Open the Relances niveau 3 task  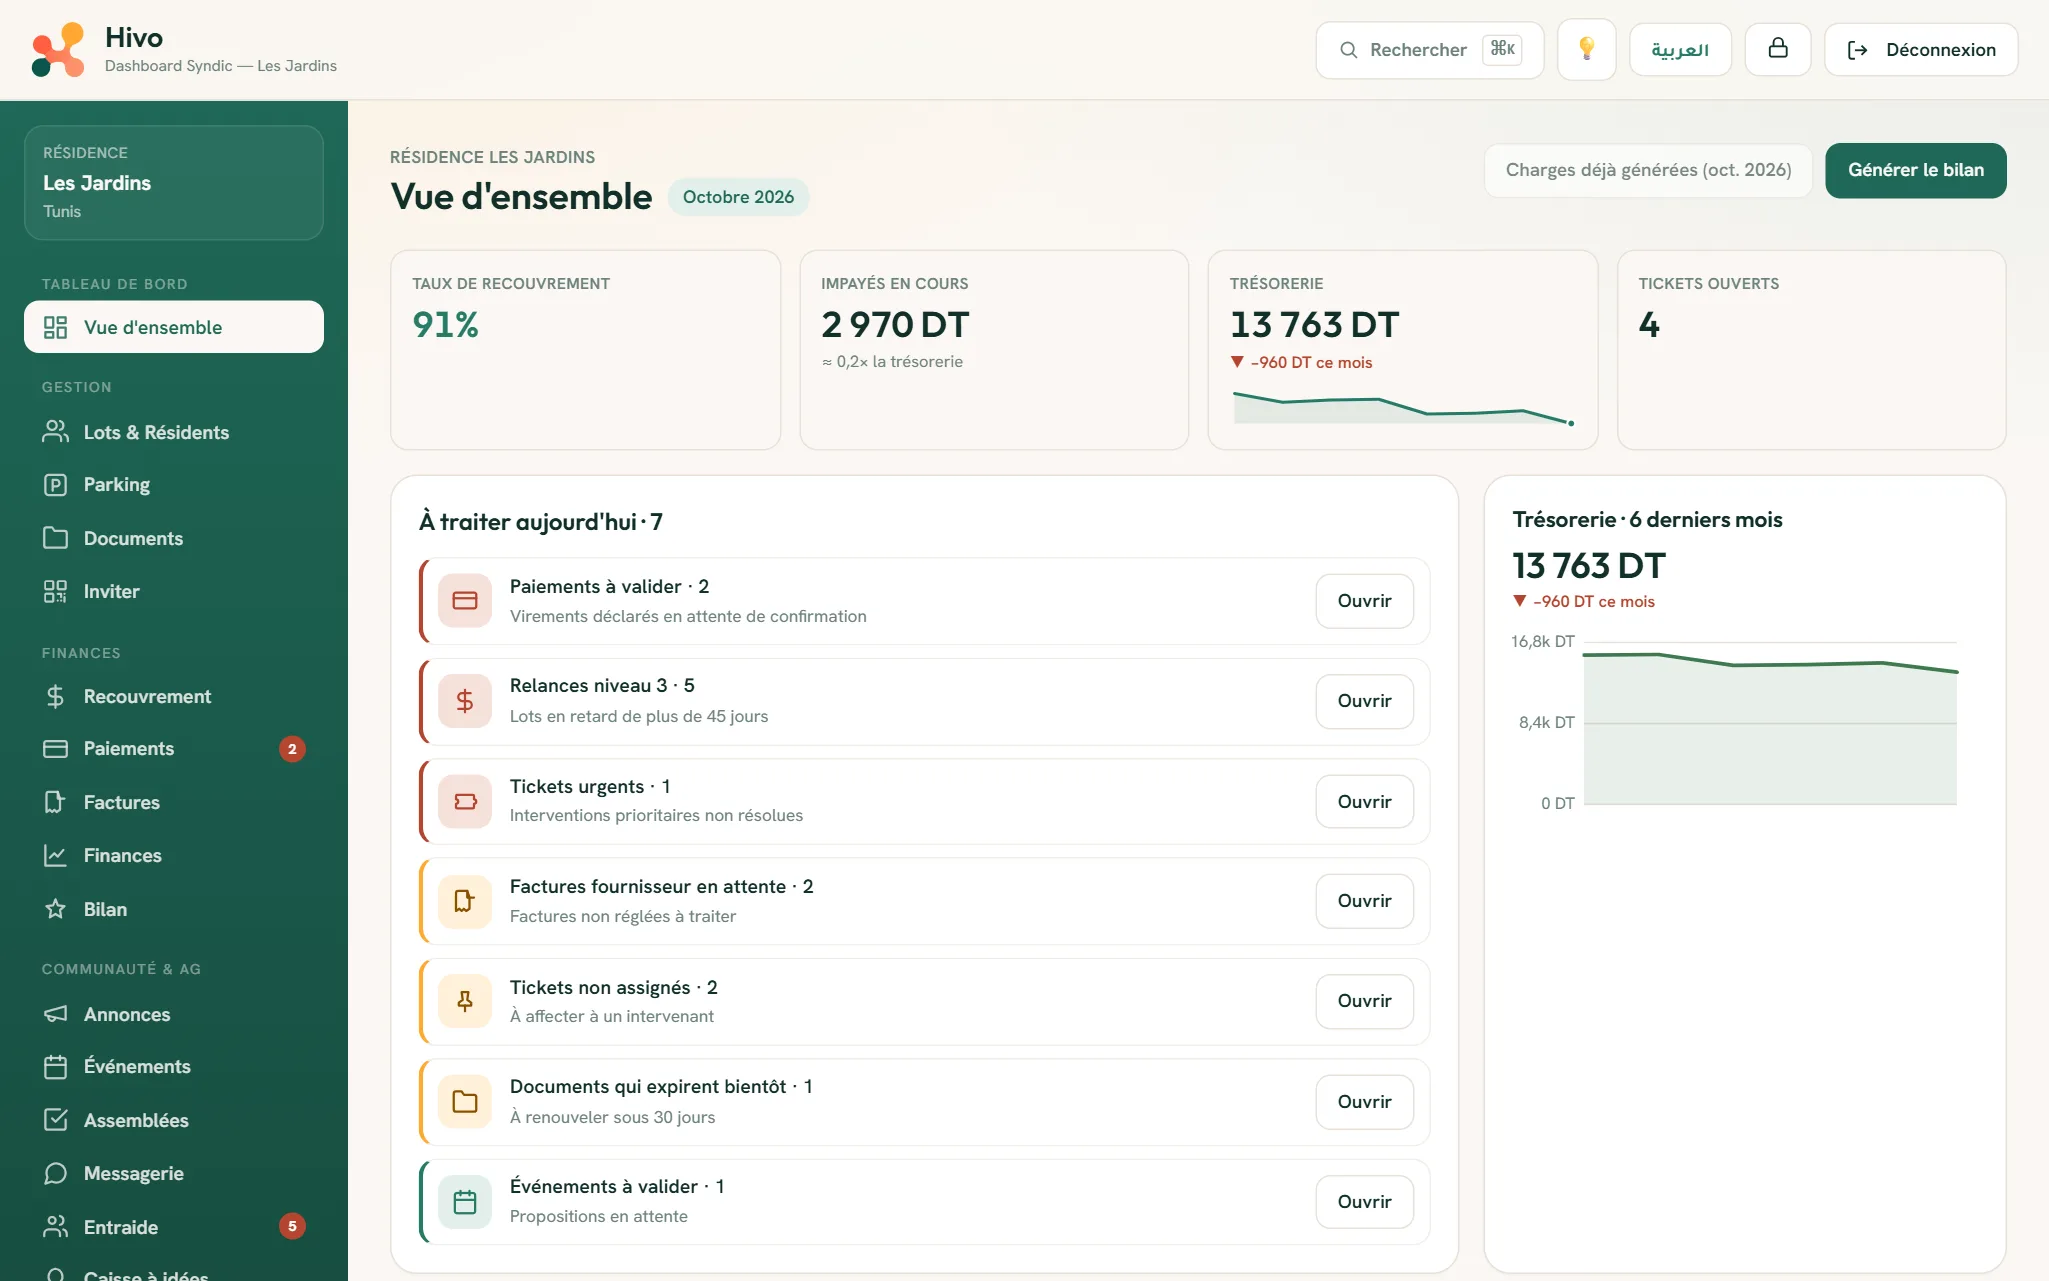(x=1364, y=701)
